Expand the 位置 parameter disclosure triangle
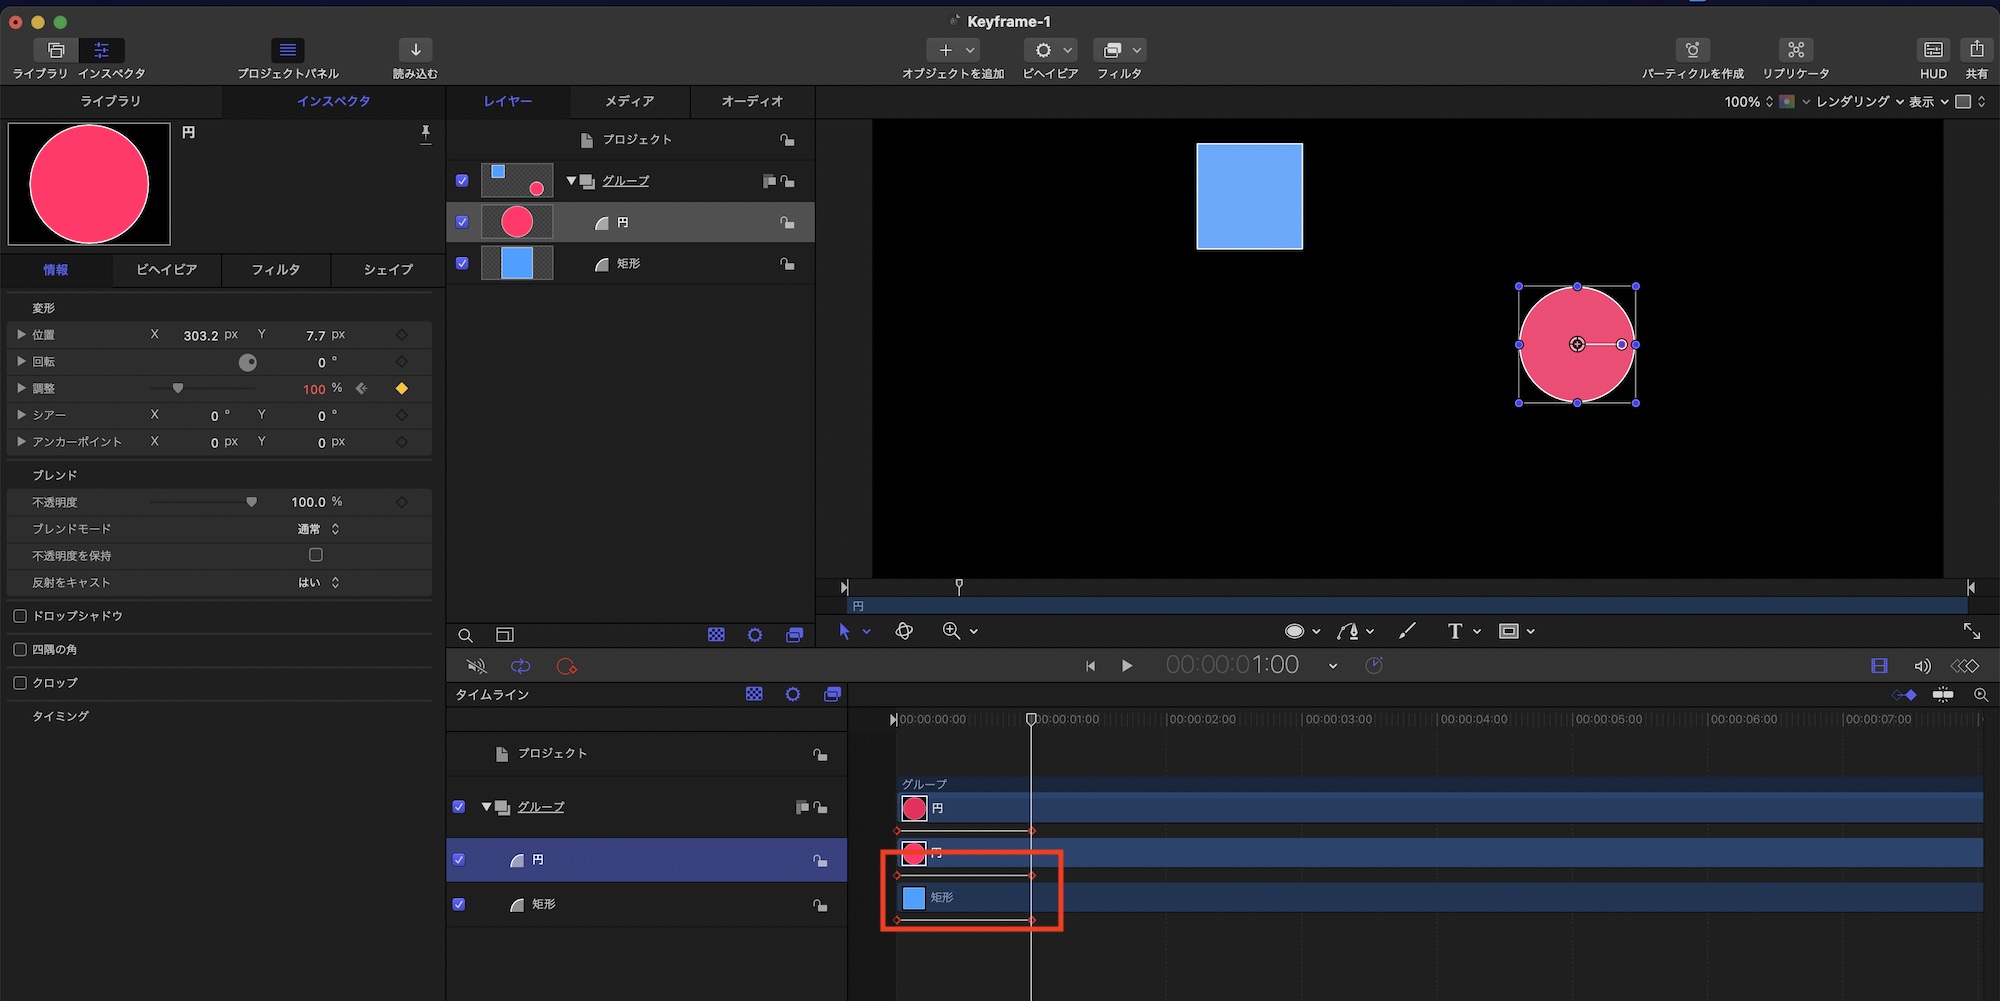2000x1001 pixels. coord(21,335)
